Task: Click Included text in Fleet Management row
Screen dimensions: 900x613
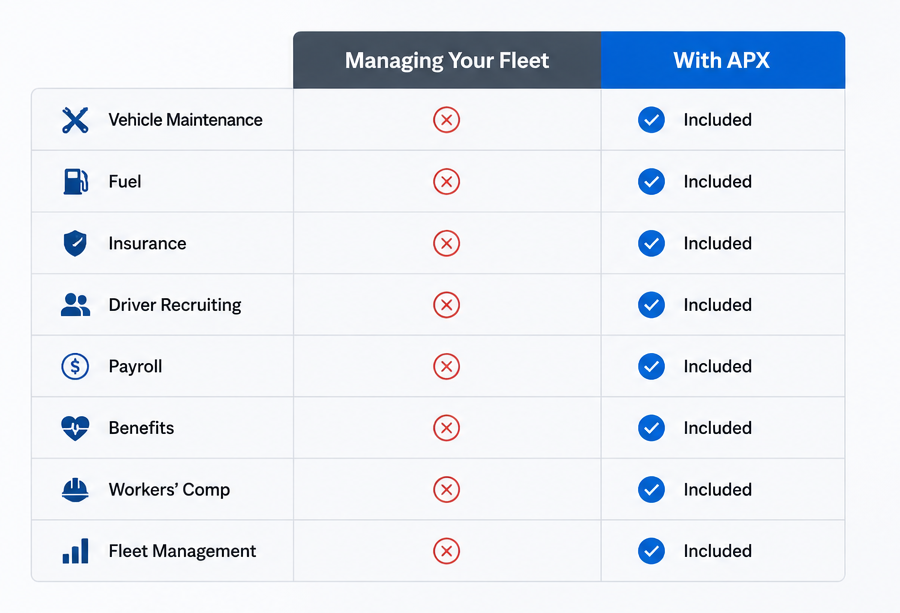Action: tap(717, 551)
